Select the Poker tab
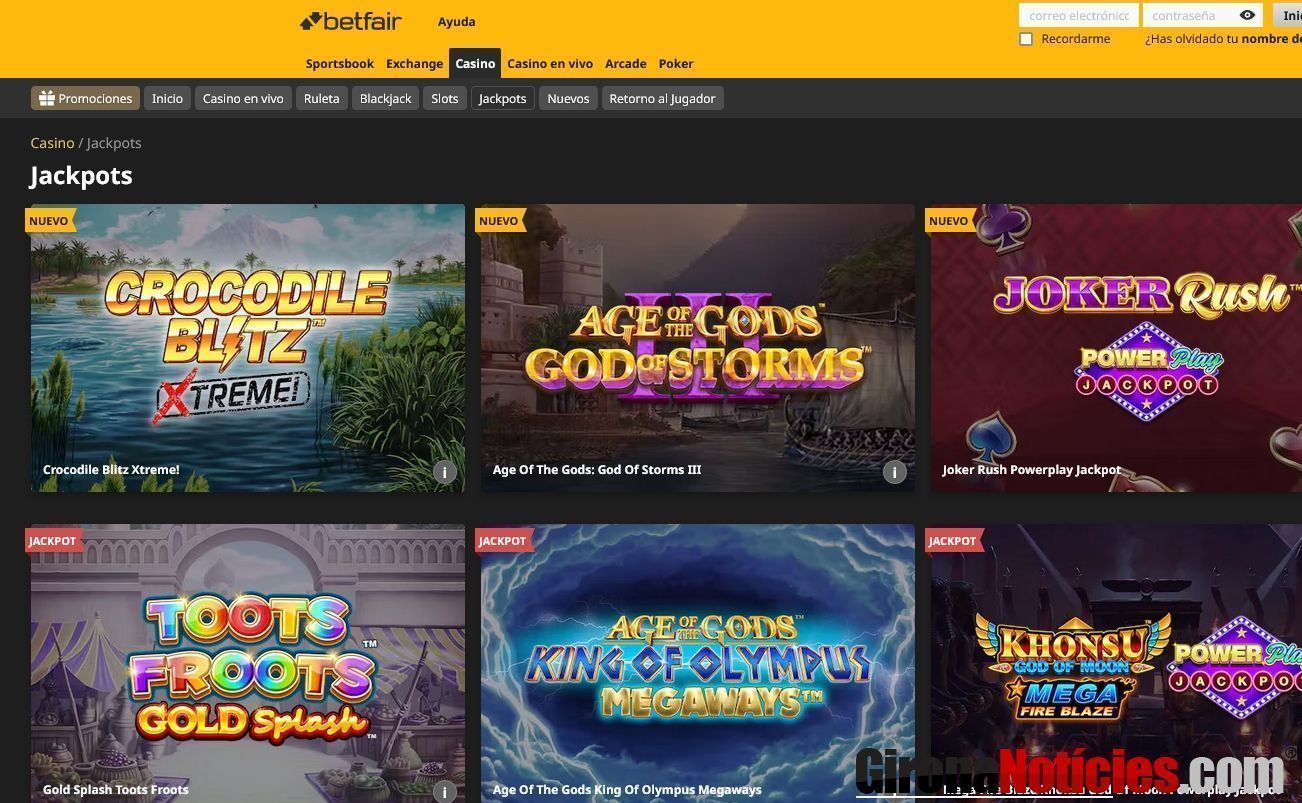 (676, 63)
